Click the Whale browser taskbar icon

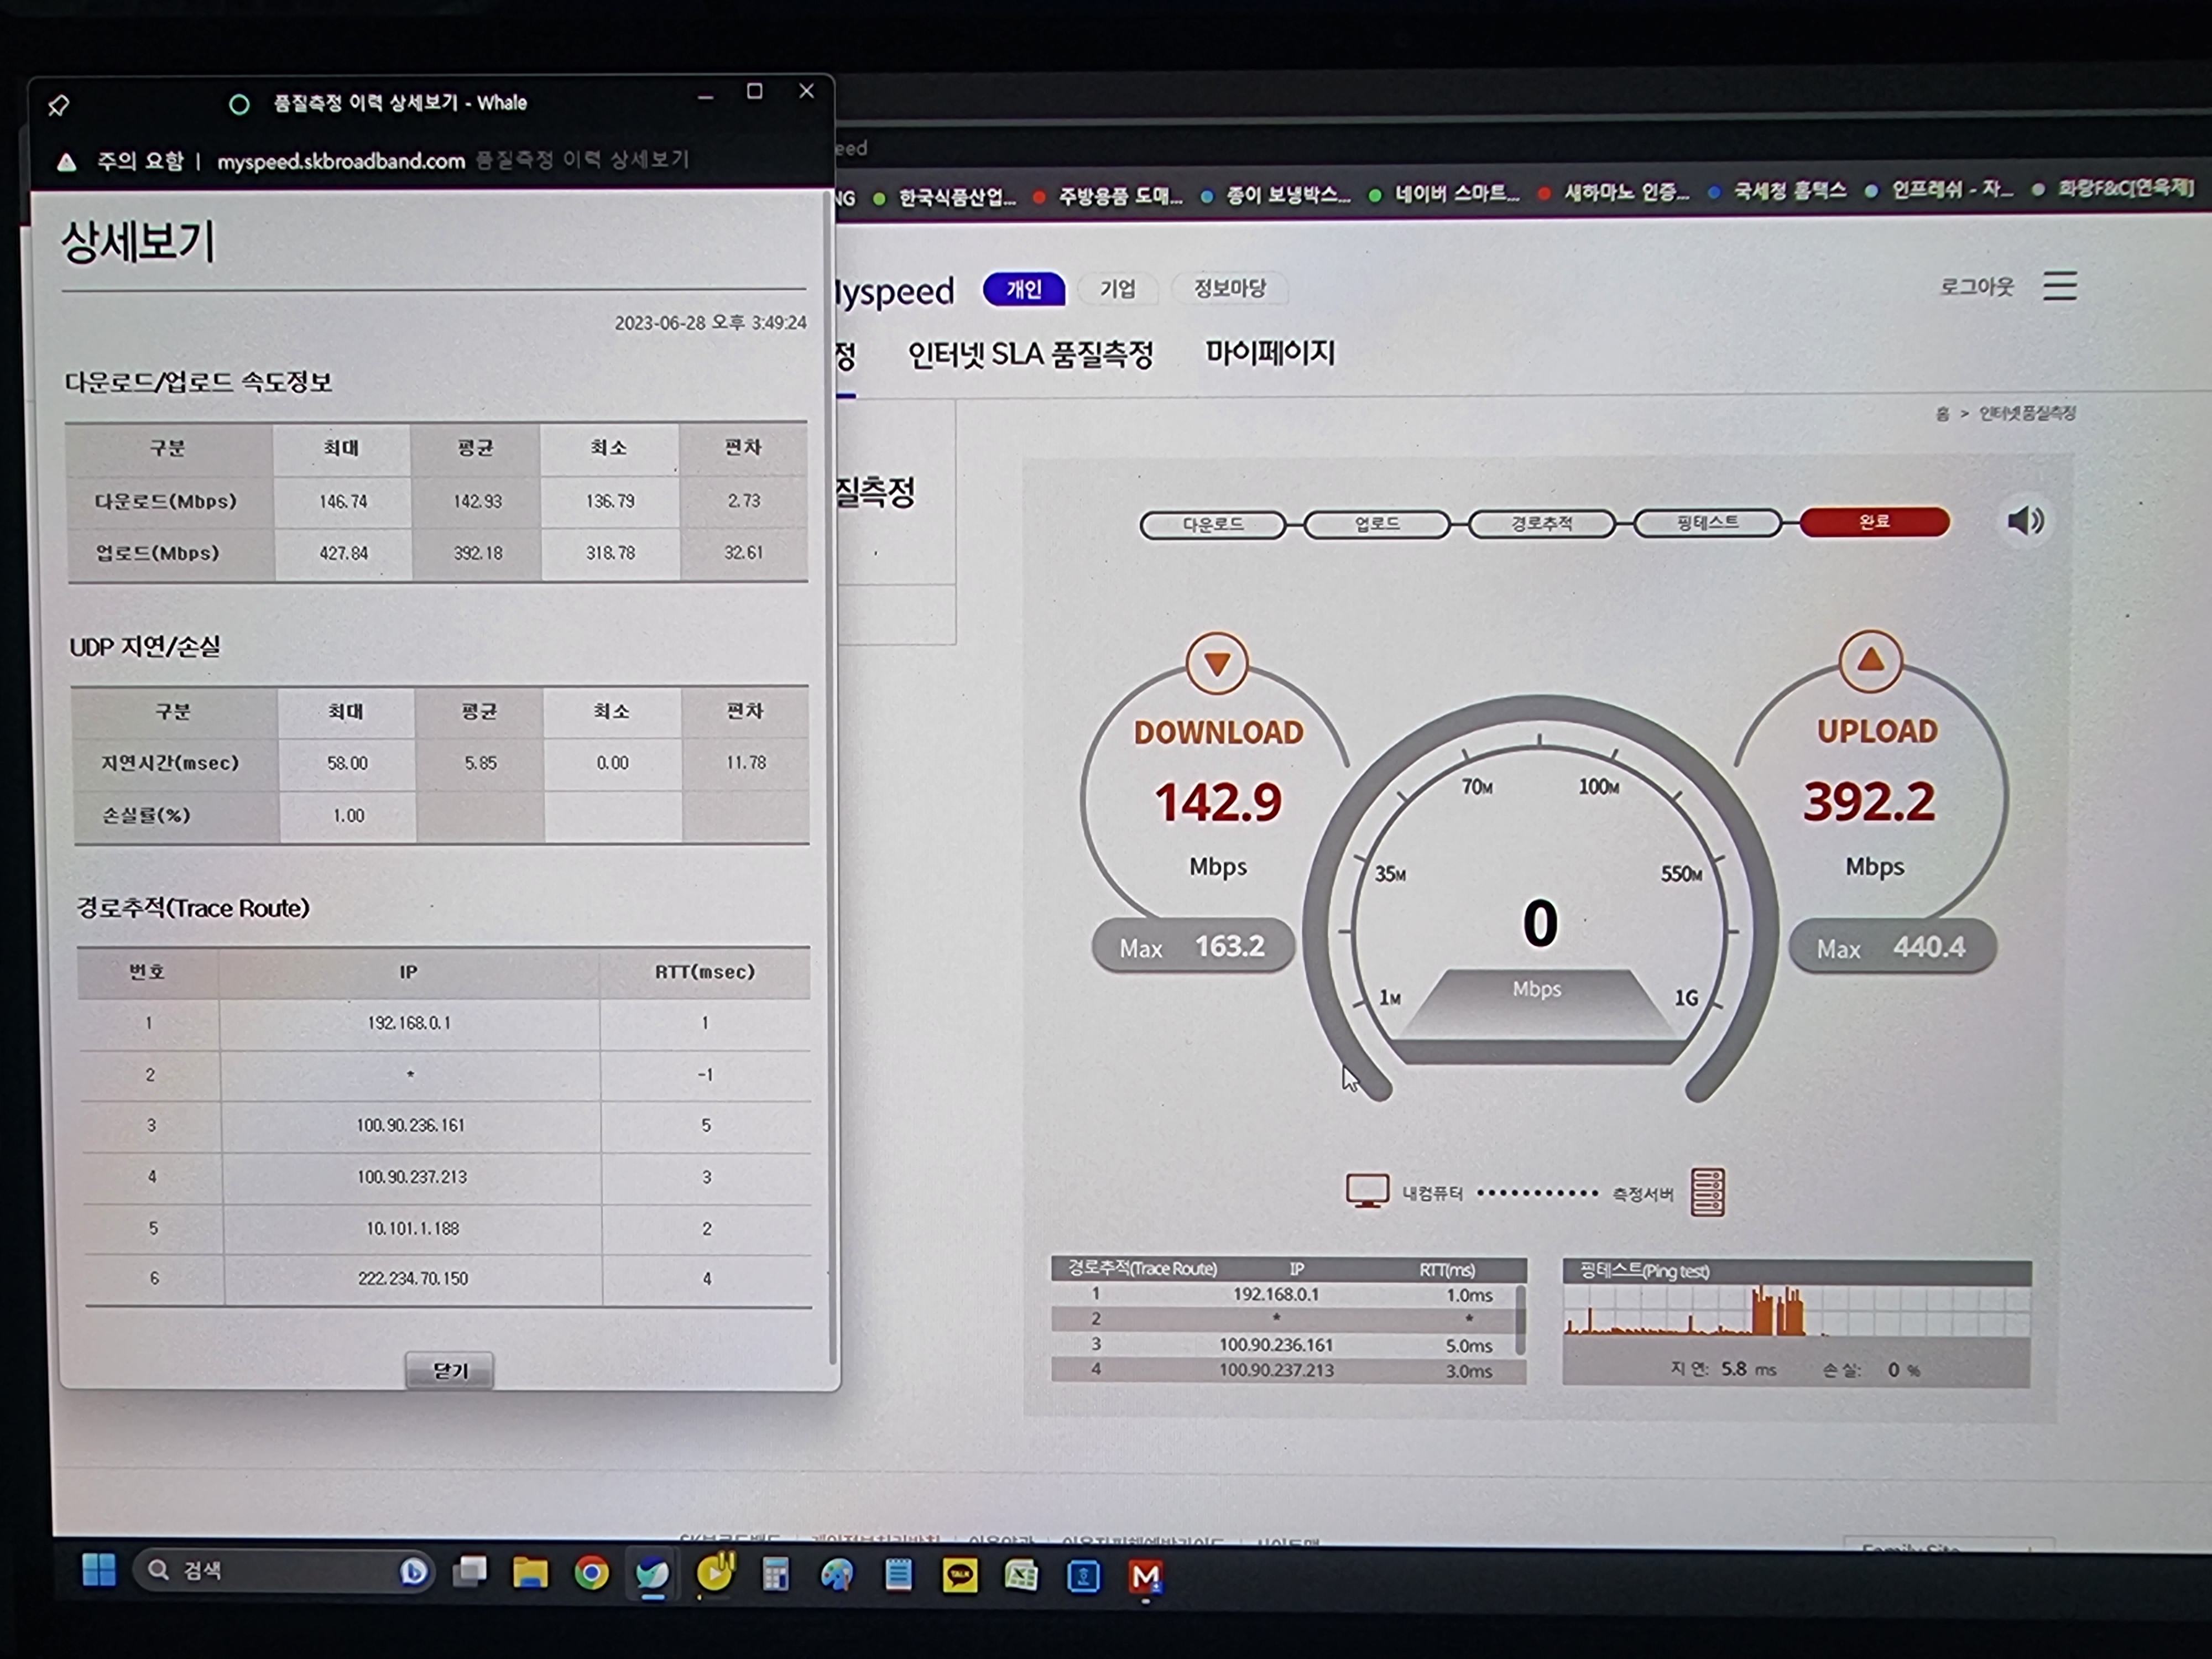(x=652, y=1575)
